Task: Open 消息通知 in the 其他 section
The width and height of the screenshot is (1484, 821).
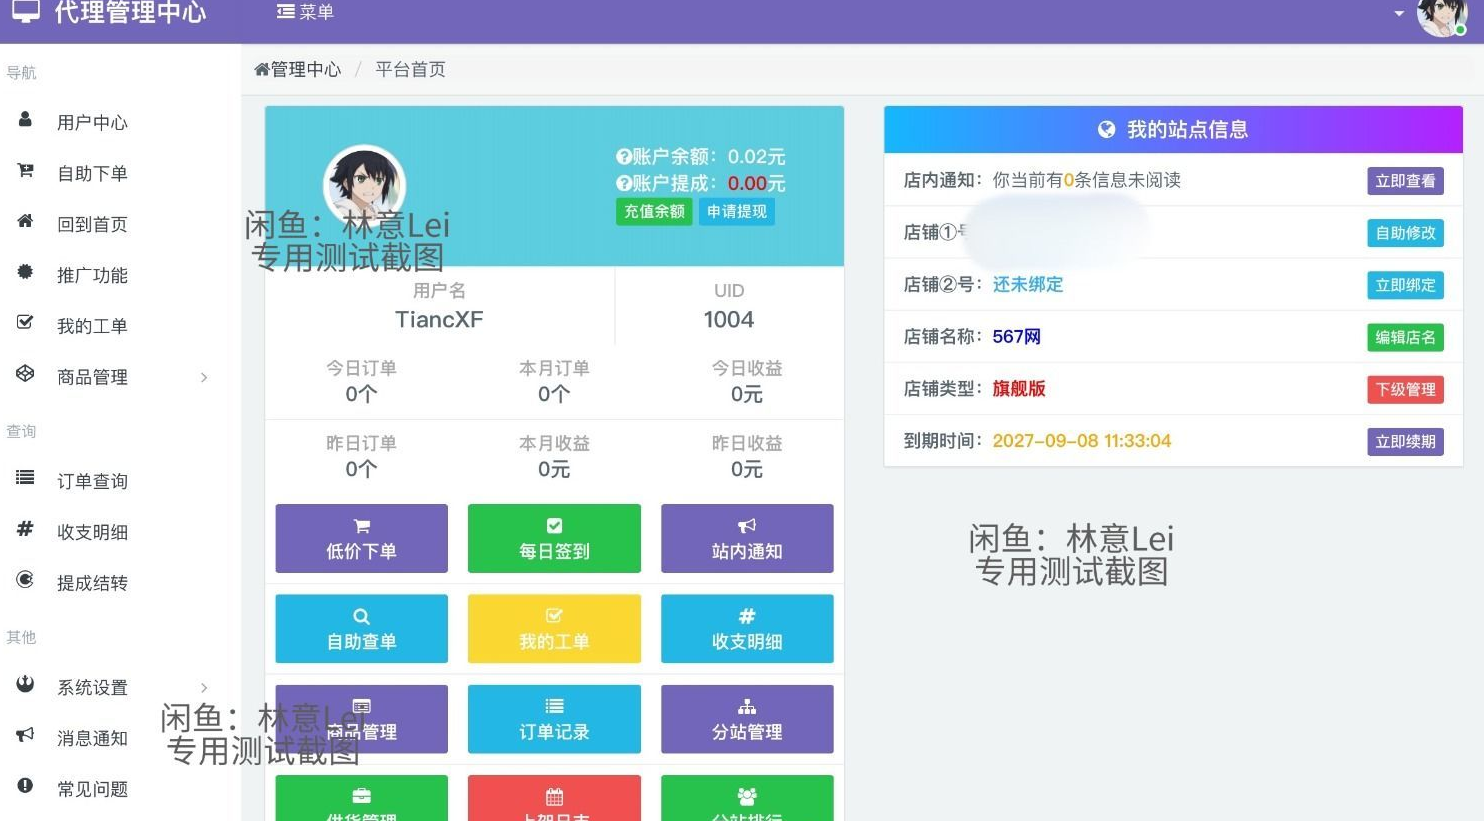Action: coord(92,737)
